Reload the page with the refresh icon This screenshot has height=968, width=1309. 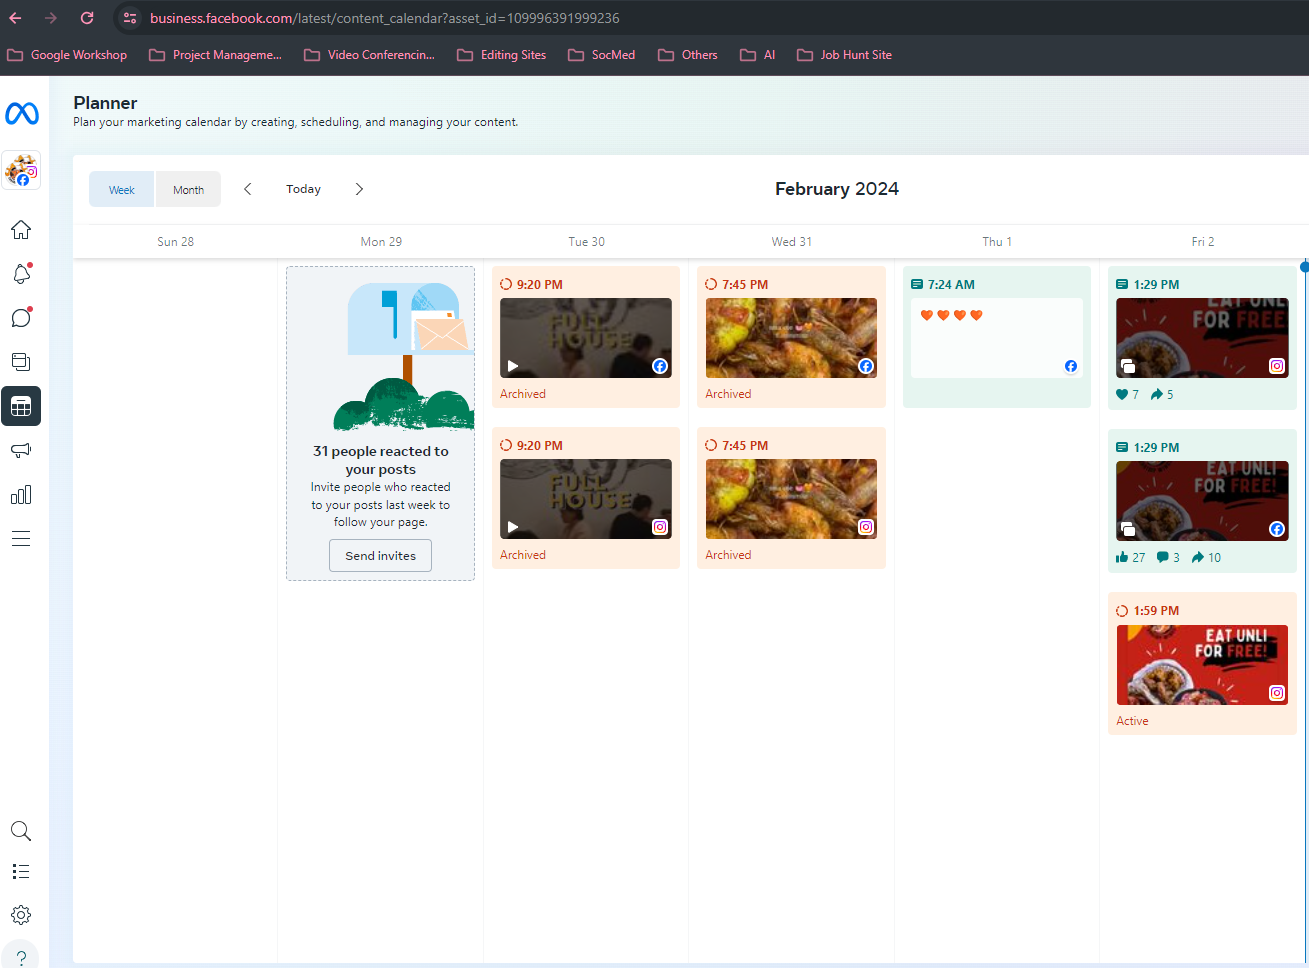click(x=87, y=18)
